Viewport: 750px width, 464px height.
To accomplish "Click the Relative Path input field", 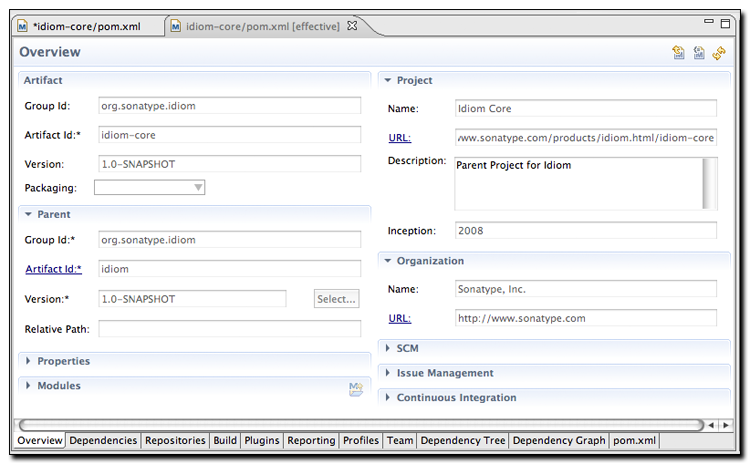I will pos(229,329).
